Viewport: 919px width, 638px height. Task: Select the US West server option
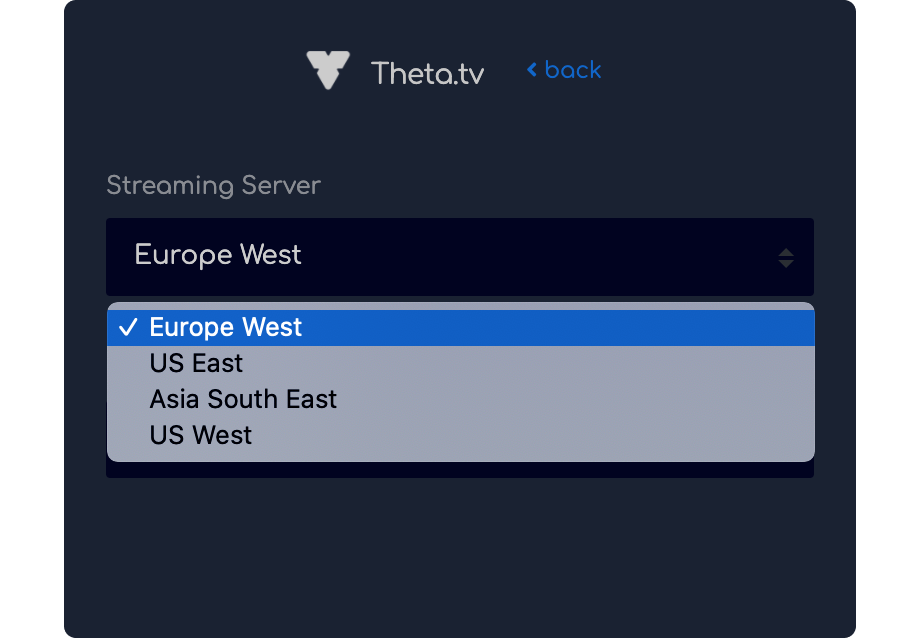pyautogui.click(x=461, y=435)
